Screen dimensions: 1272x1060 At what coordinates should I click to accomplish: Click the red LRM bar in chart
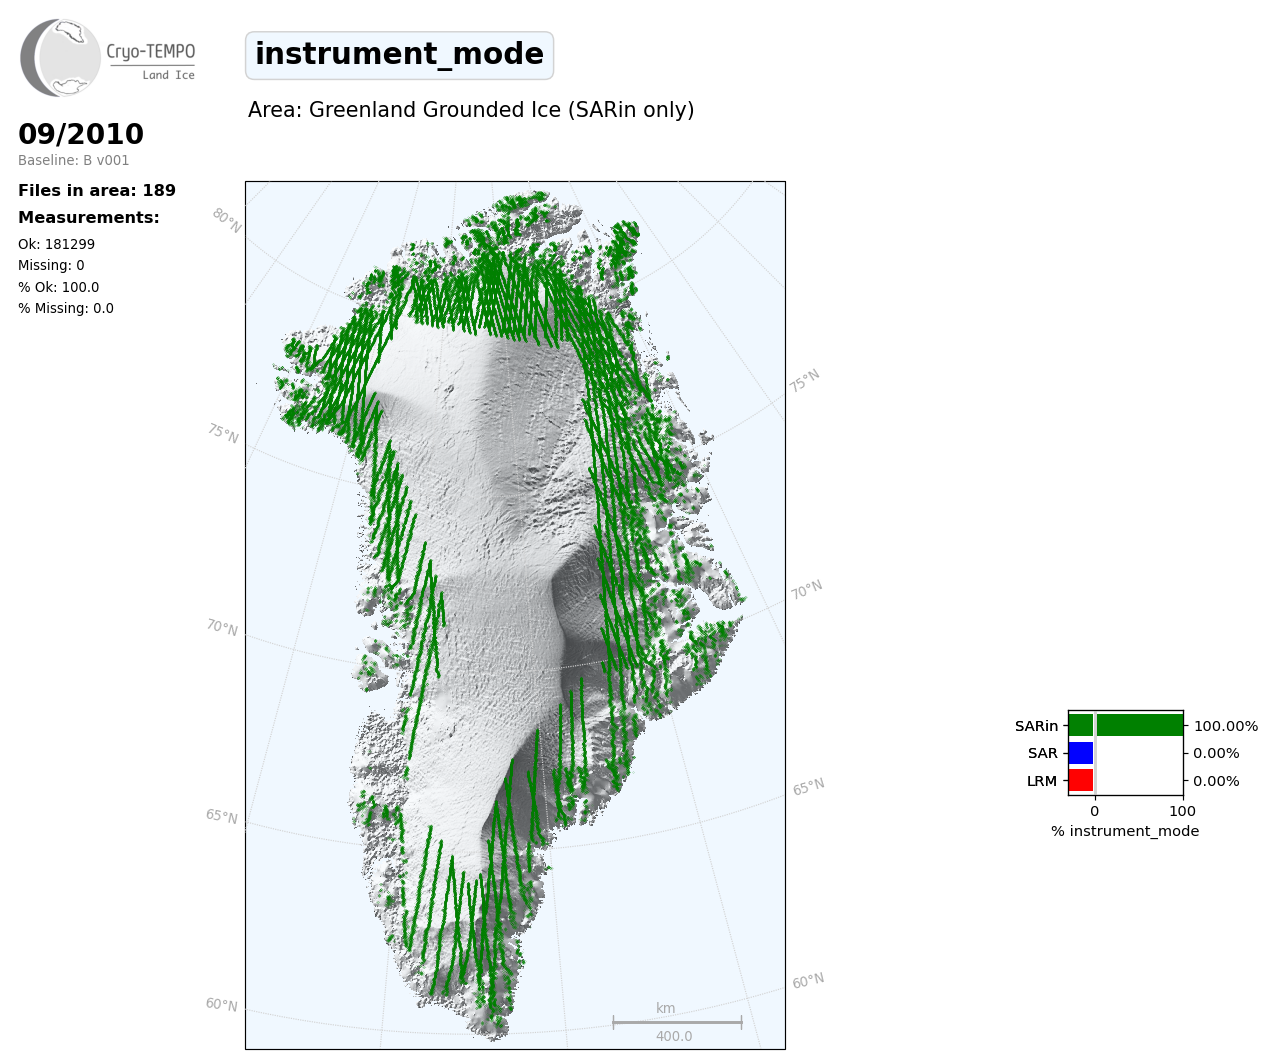click(x=1080, y=780)
